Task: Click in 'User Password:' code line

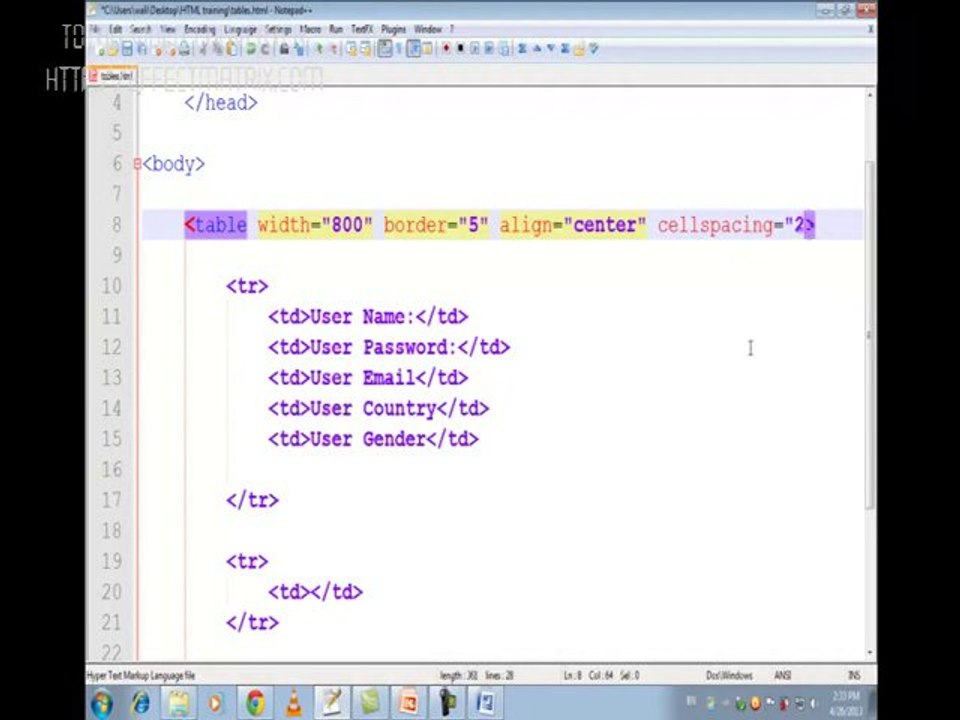Action: (389, 347)
